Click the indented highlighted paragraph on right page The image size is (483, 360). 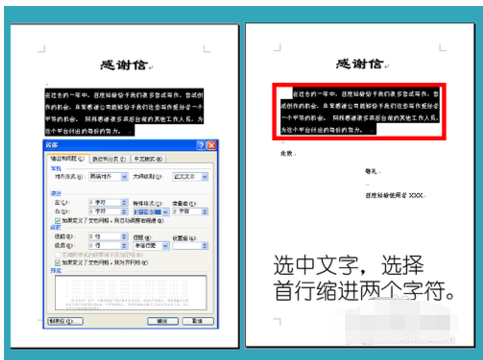[x=360, y=111]
